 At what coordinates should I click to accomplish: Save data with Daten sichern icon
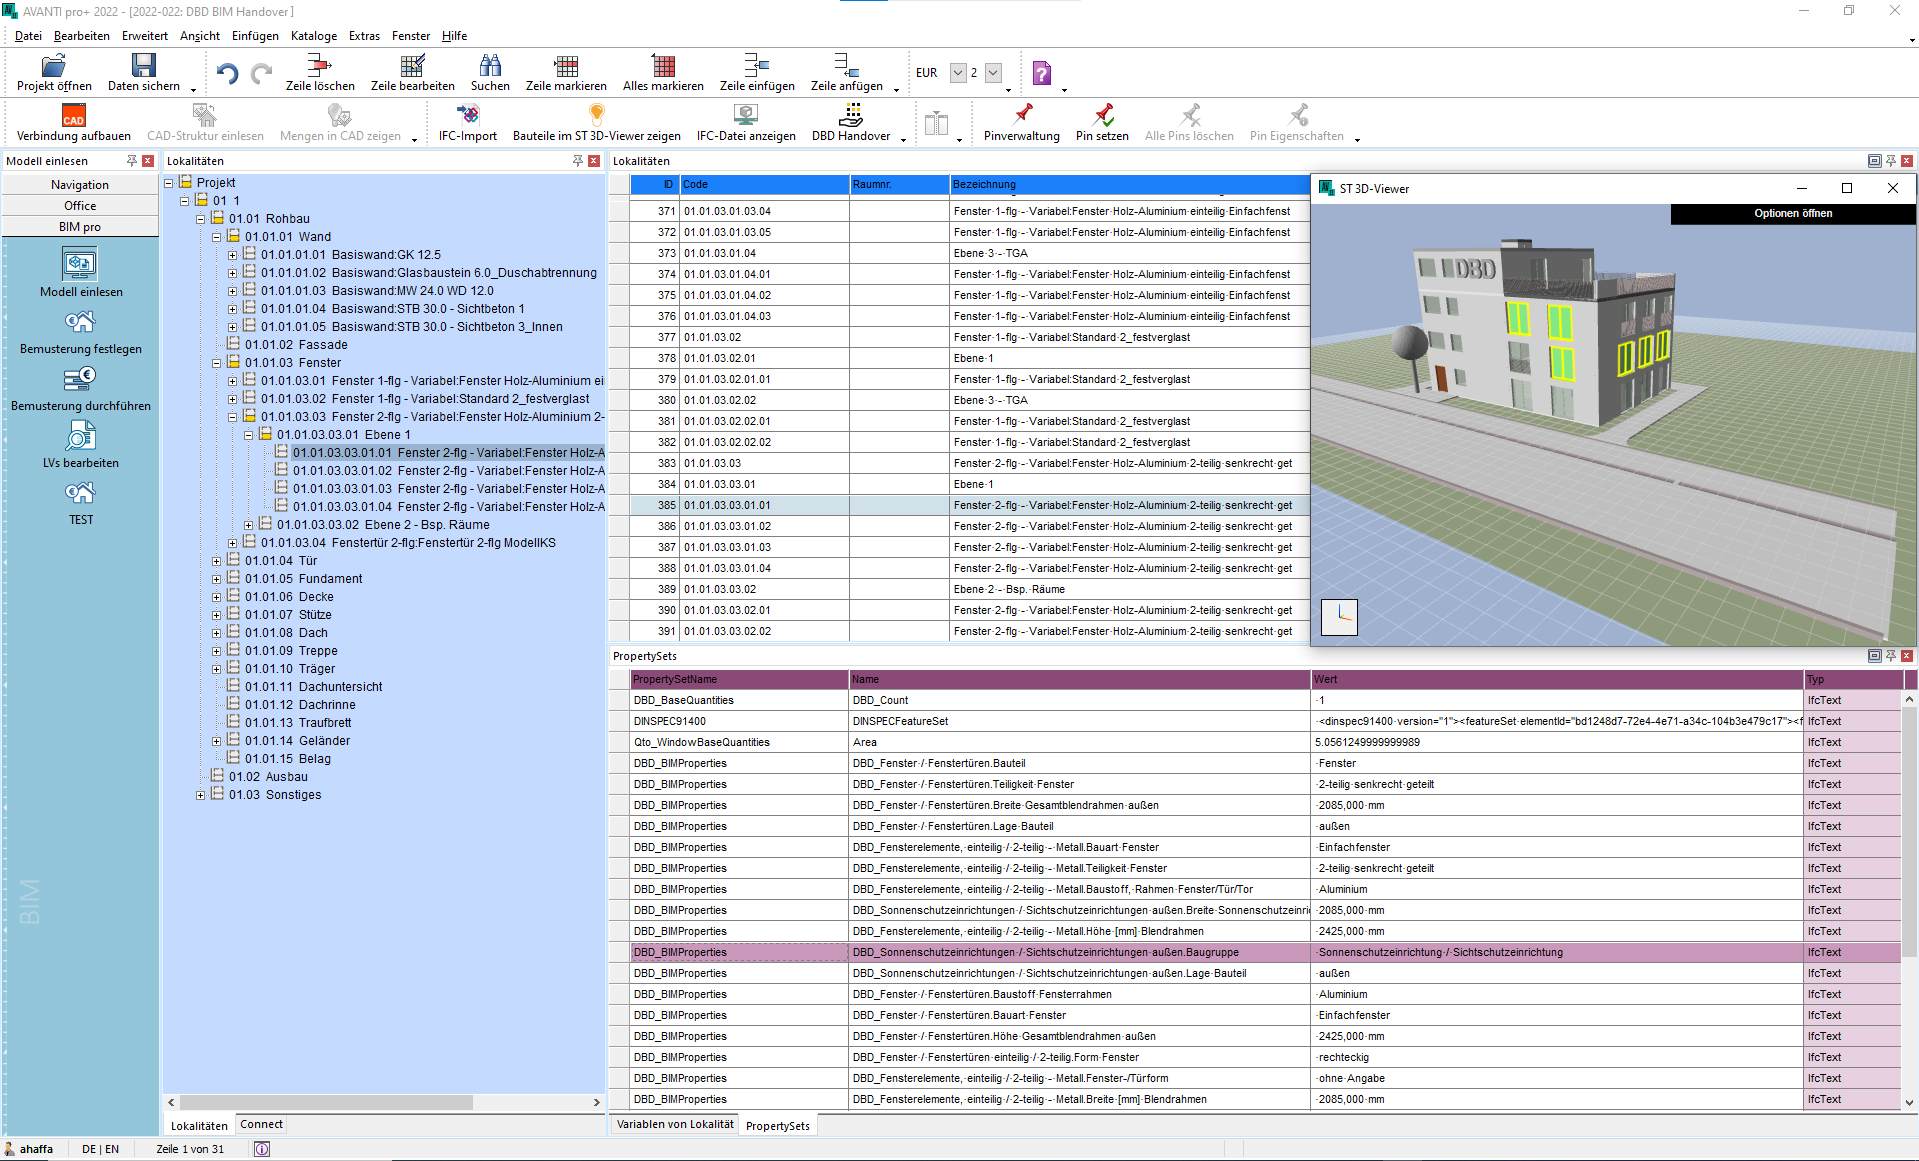click(x=144, y=67)
